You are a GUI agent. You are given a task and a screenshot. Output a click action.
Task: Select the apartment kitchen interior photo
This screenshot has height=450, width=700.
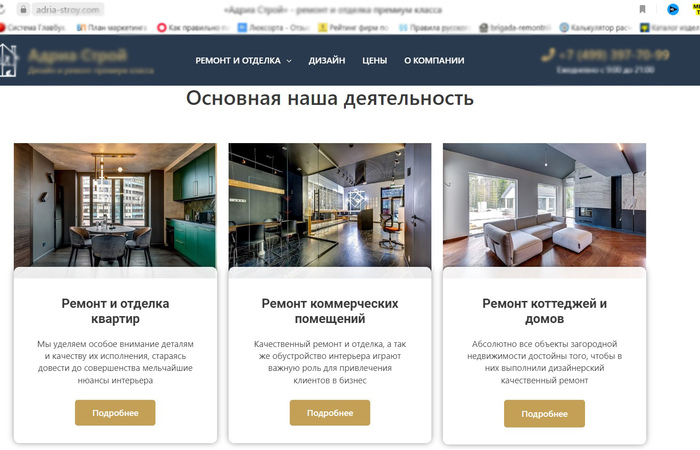115,205
